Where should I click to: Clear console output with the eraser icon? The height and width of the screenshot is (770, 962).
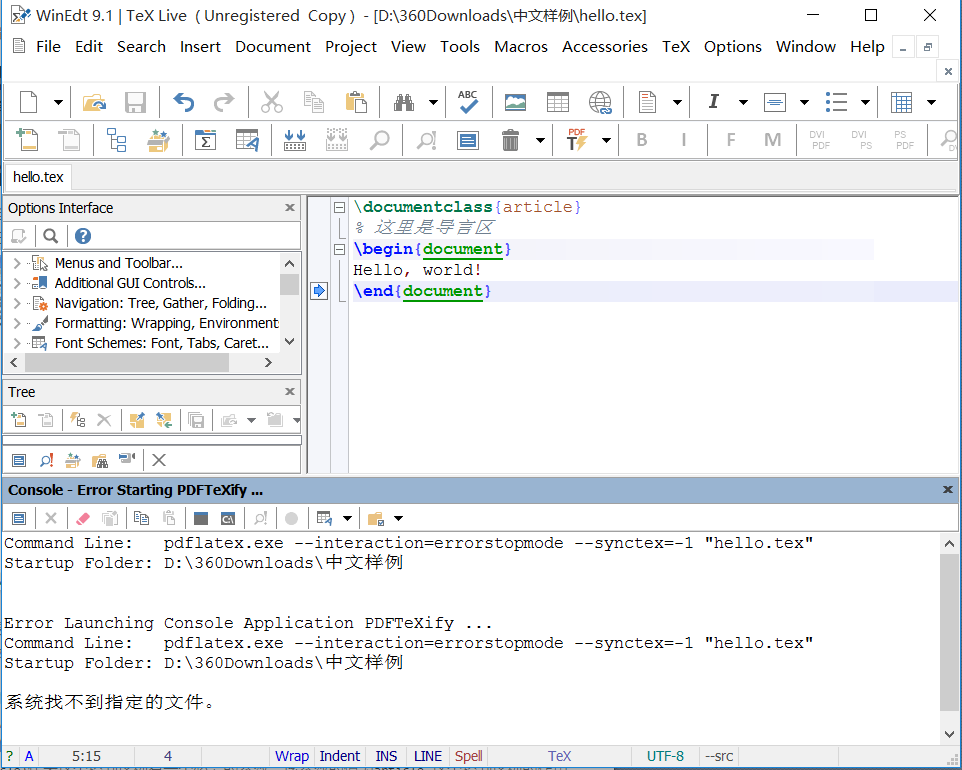point(82,517)
